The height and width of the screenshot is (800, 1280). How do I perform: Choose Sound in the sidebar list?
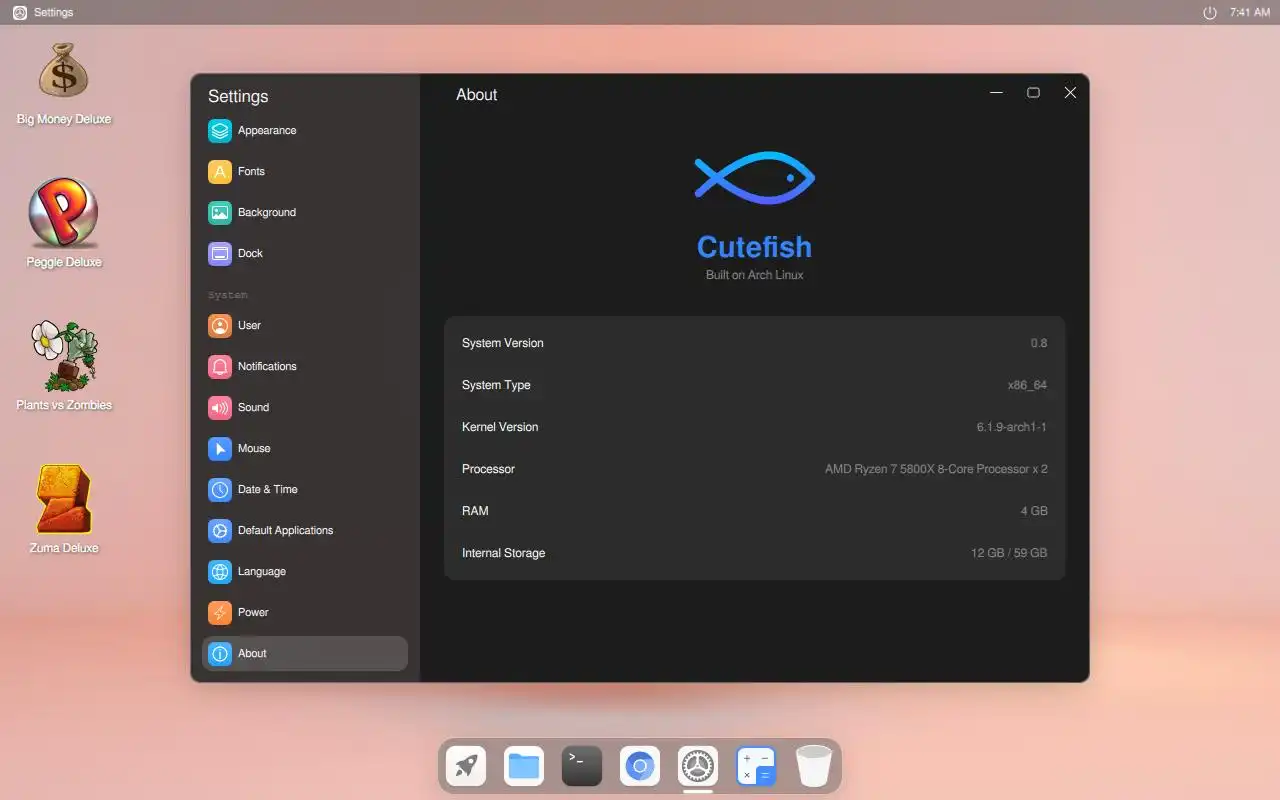[253, 408]
